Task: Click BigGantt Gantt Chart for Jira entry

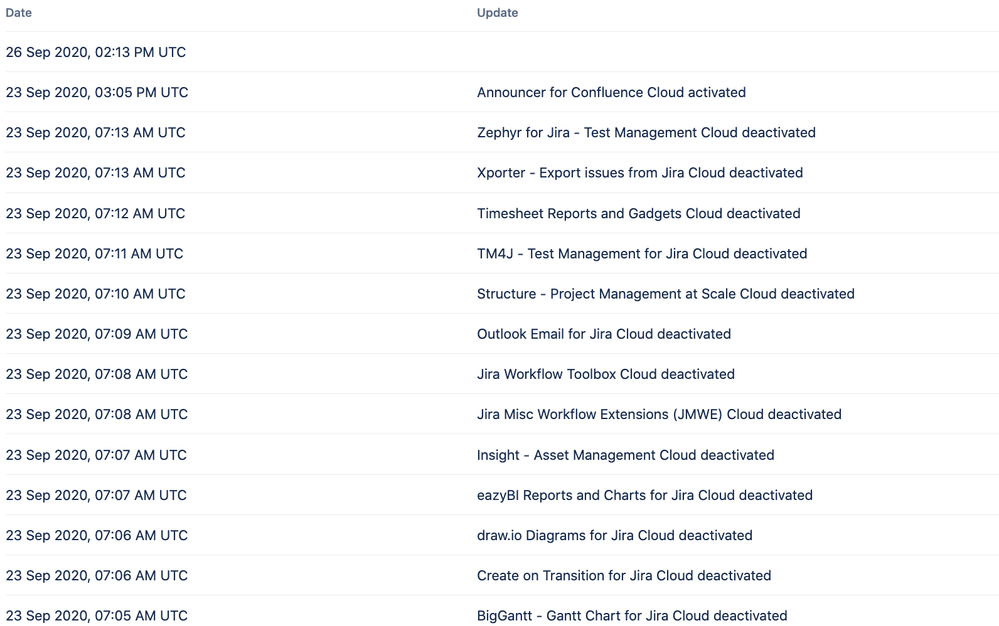Action: (x=632, y=615)
